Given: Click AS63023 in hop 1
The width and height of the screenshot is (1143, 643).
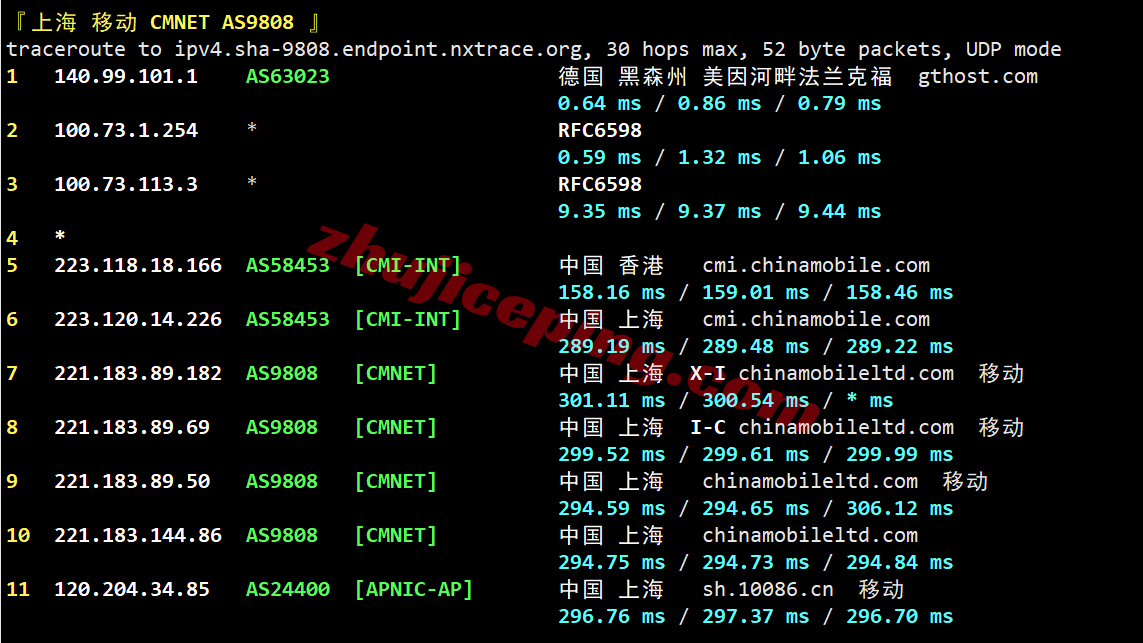Looking at the screenshot, I should [x=288, y=77].
